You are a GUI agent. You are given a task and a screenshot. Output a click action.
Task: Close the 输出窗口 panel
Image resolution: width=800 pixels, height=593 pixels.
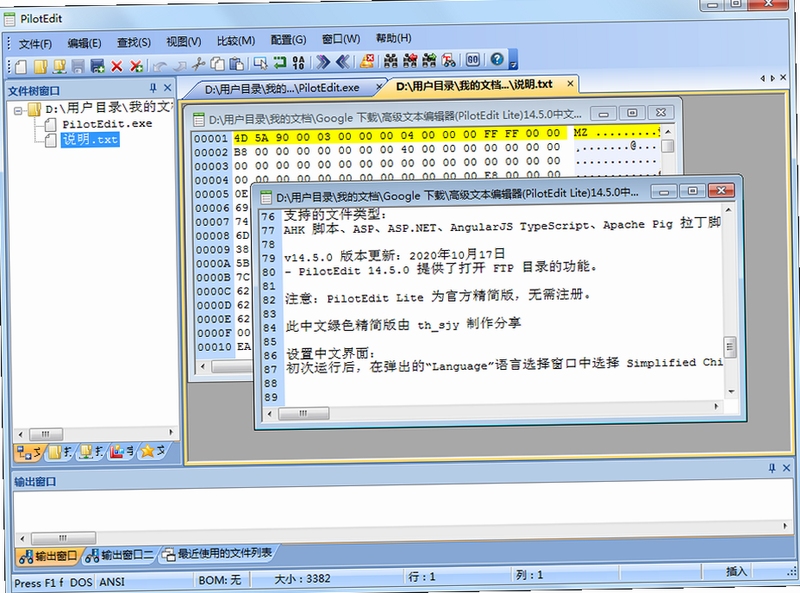pos(786,467)
